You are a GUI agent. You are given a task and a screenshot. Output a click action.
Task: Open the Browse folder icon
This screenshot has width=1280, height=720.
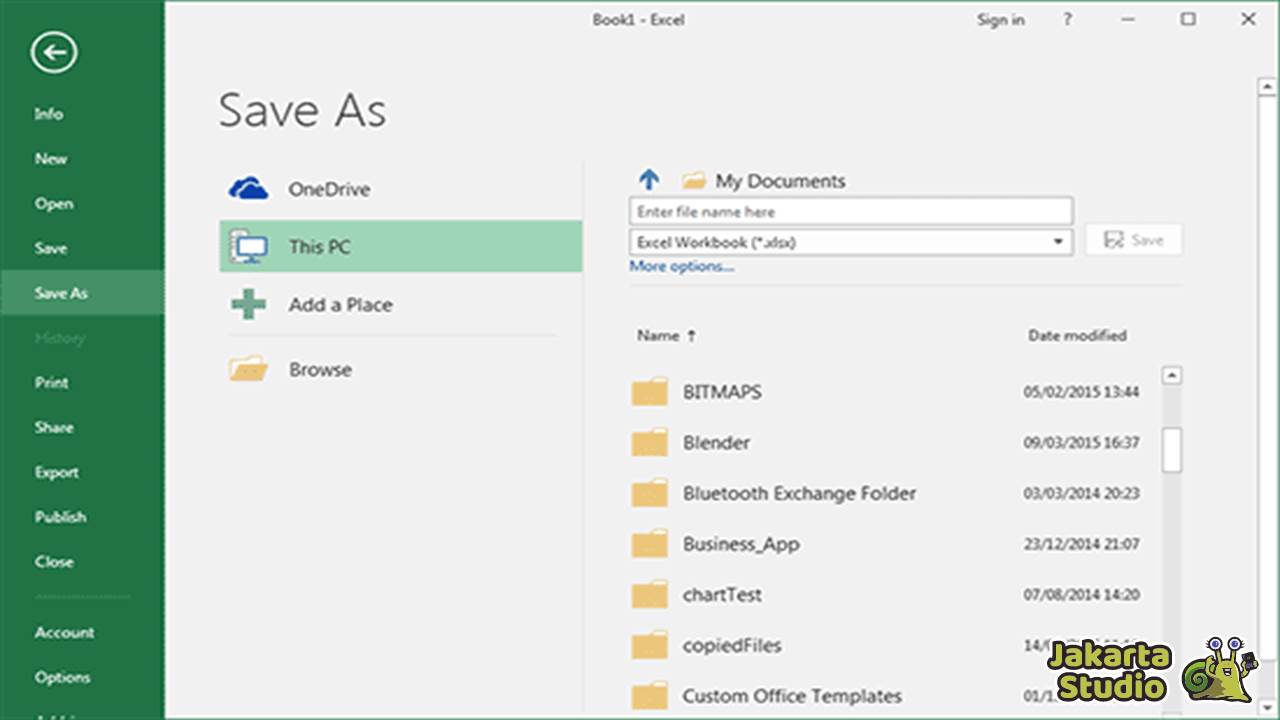(247, 368)
